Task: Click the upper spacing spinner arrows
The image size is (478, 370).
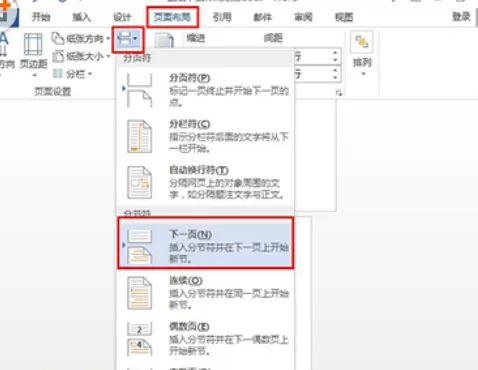Action: pyautogui.click(x=335, y=56)
